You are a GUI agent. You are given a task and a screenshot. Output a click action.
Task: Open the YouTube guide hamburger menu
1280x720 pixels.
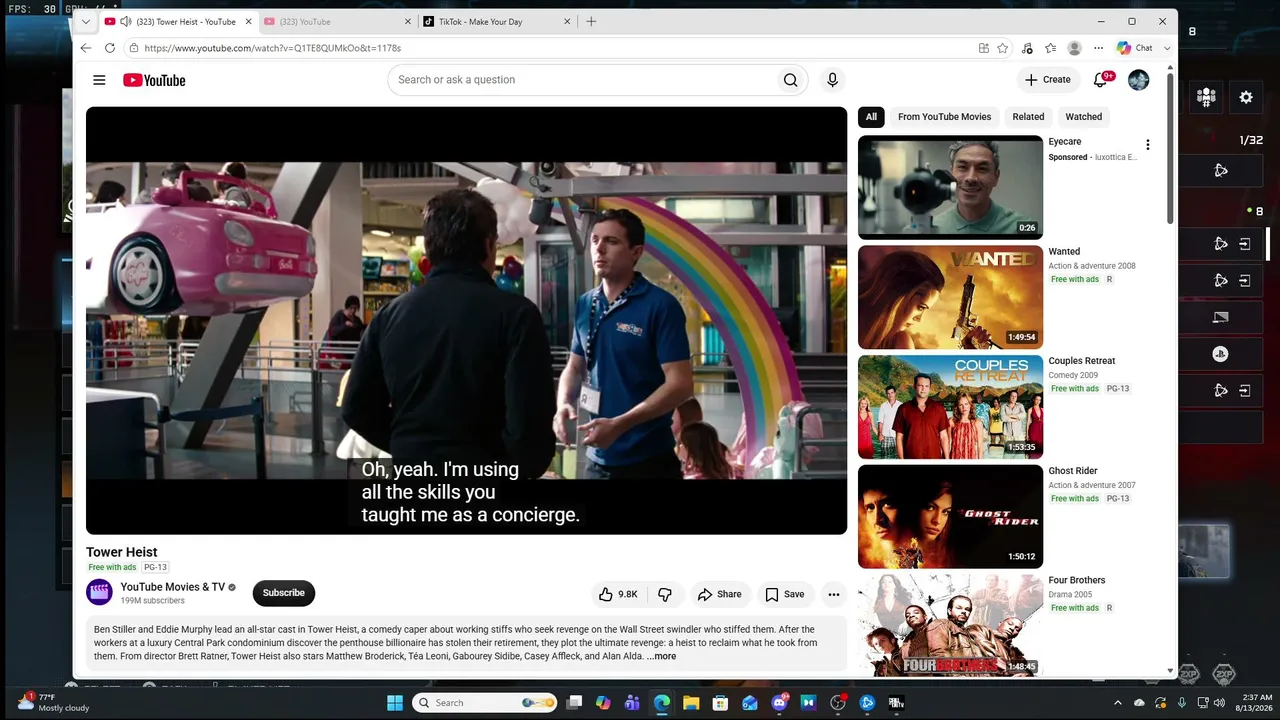(x=99, y=80)
